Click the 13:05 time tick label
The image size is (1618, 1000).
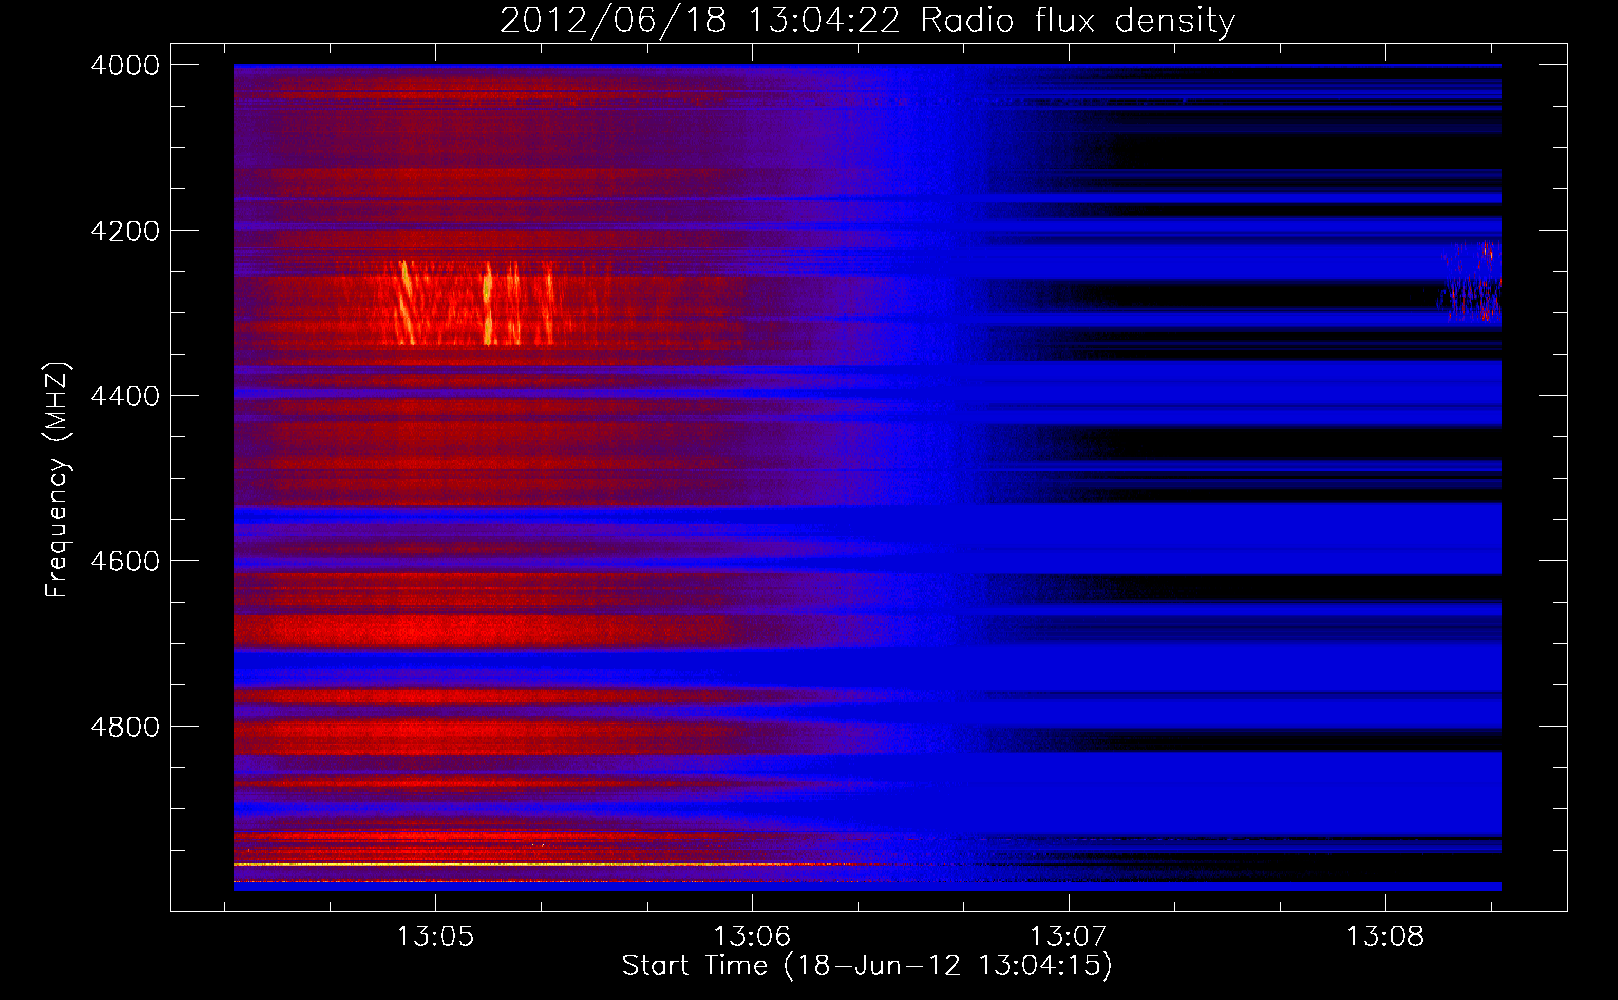click(435, 937)
